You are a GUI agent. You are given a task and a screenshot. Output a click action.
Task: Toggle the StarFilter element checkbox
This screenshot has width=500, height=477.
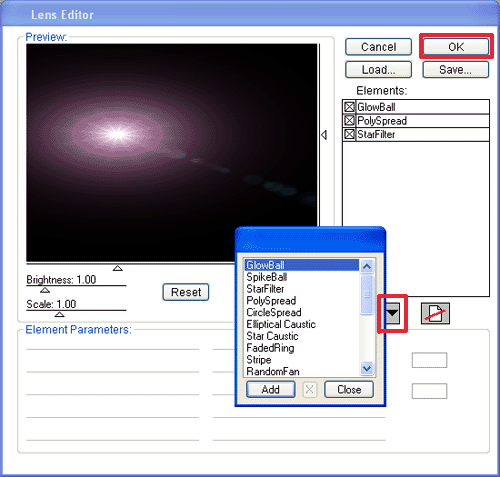349,134
